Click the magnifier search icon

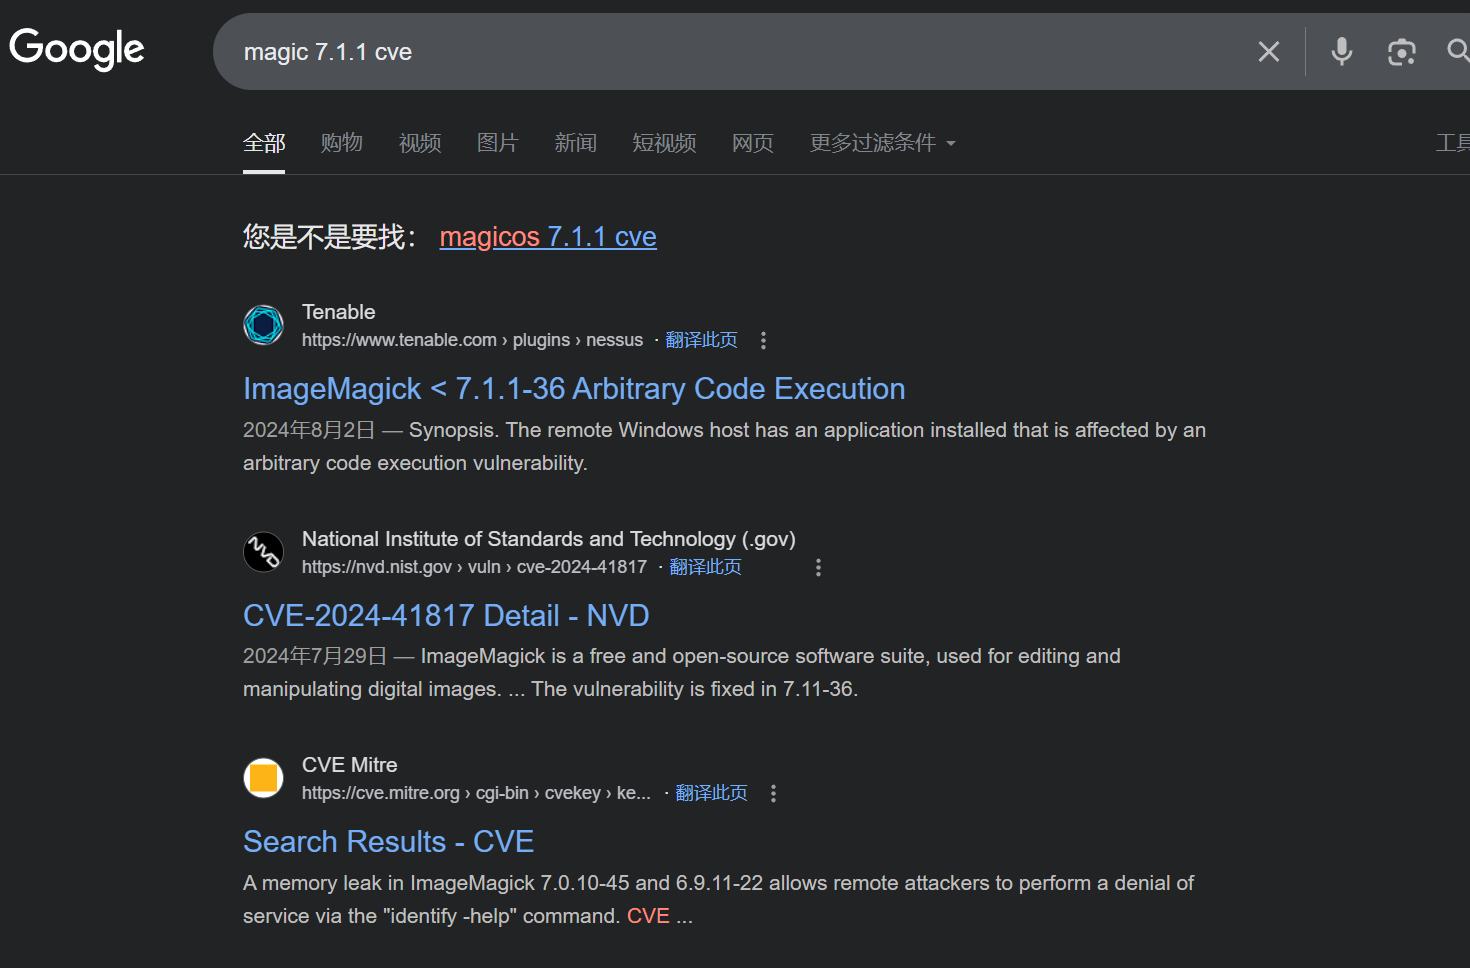click(1457, 51)
